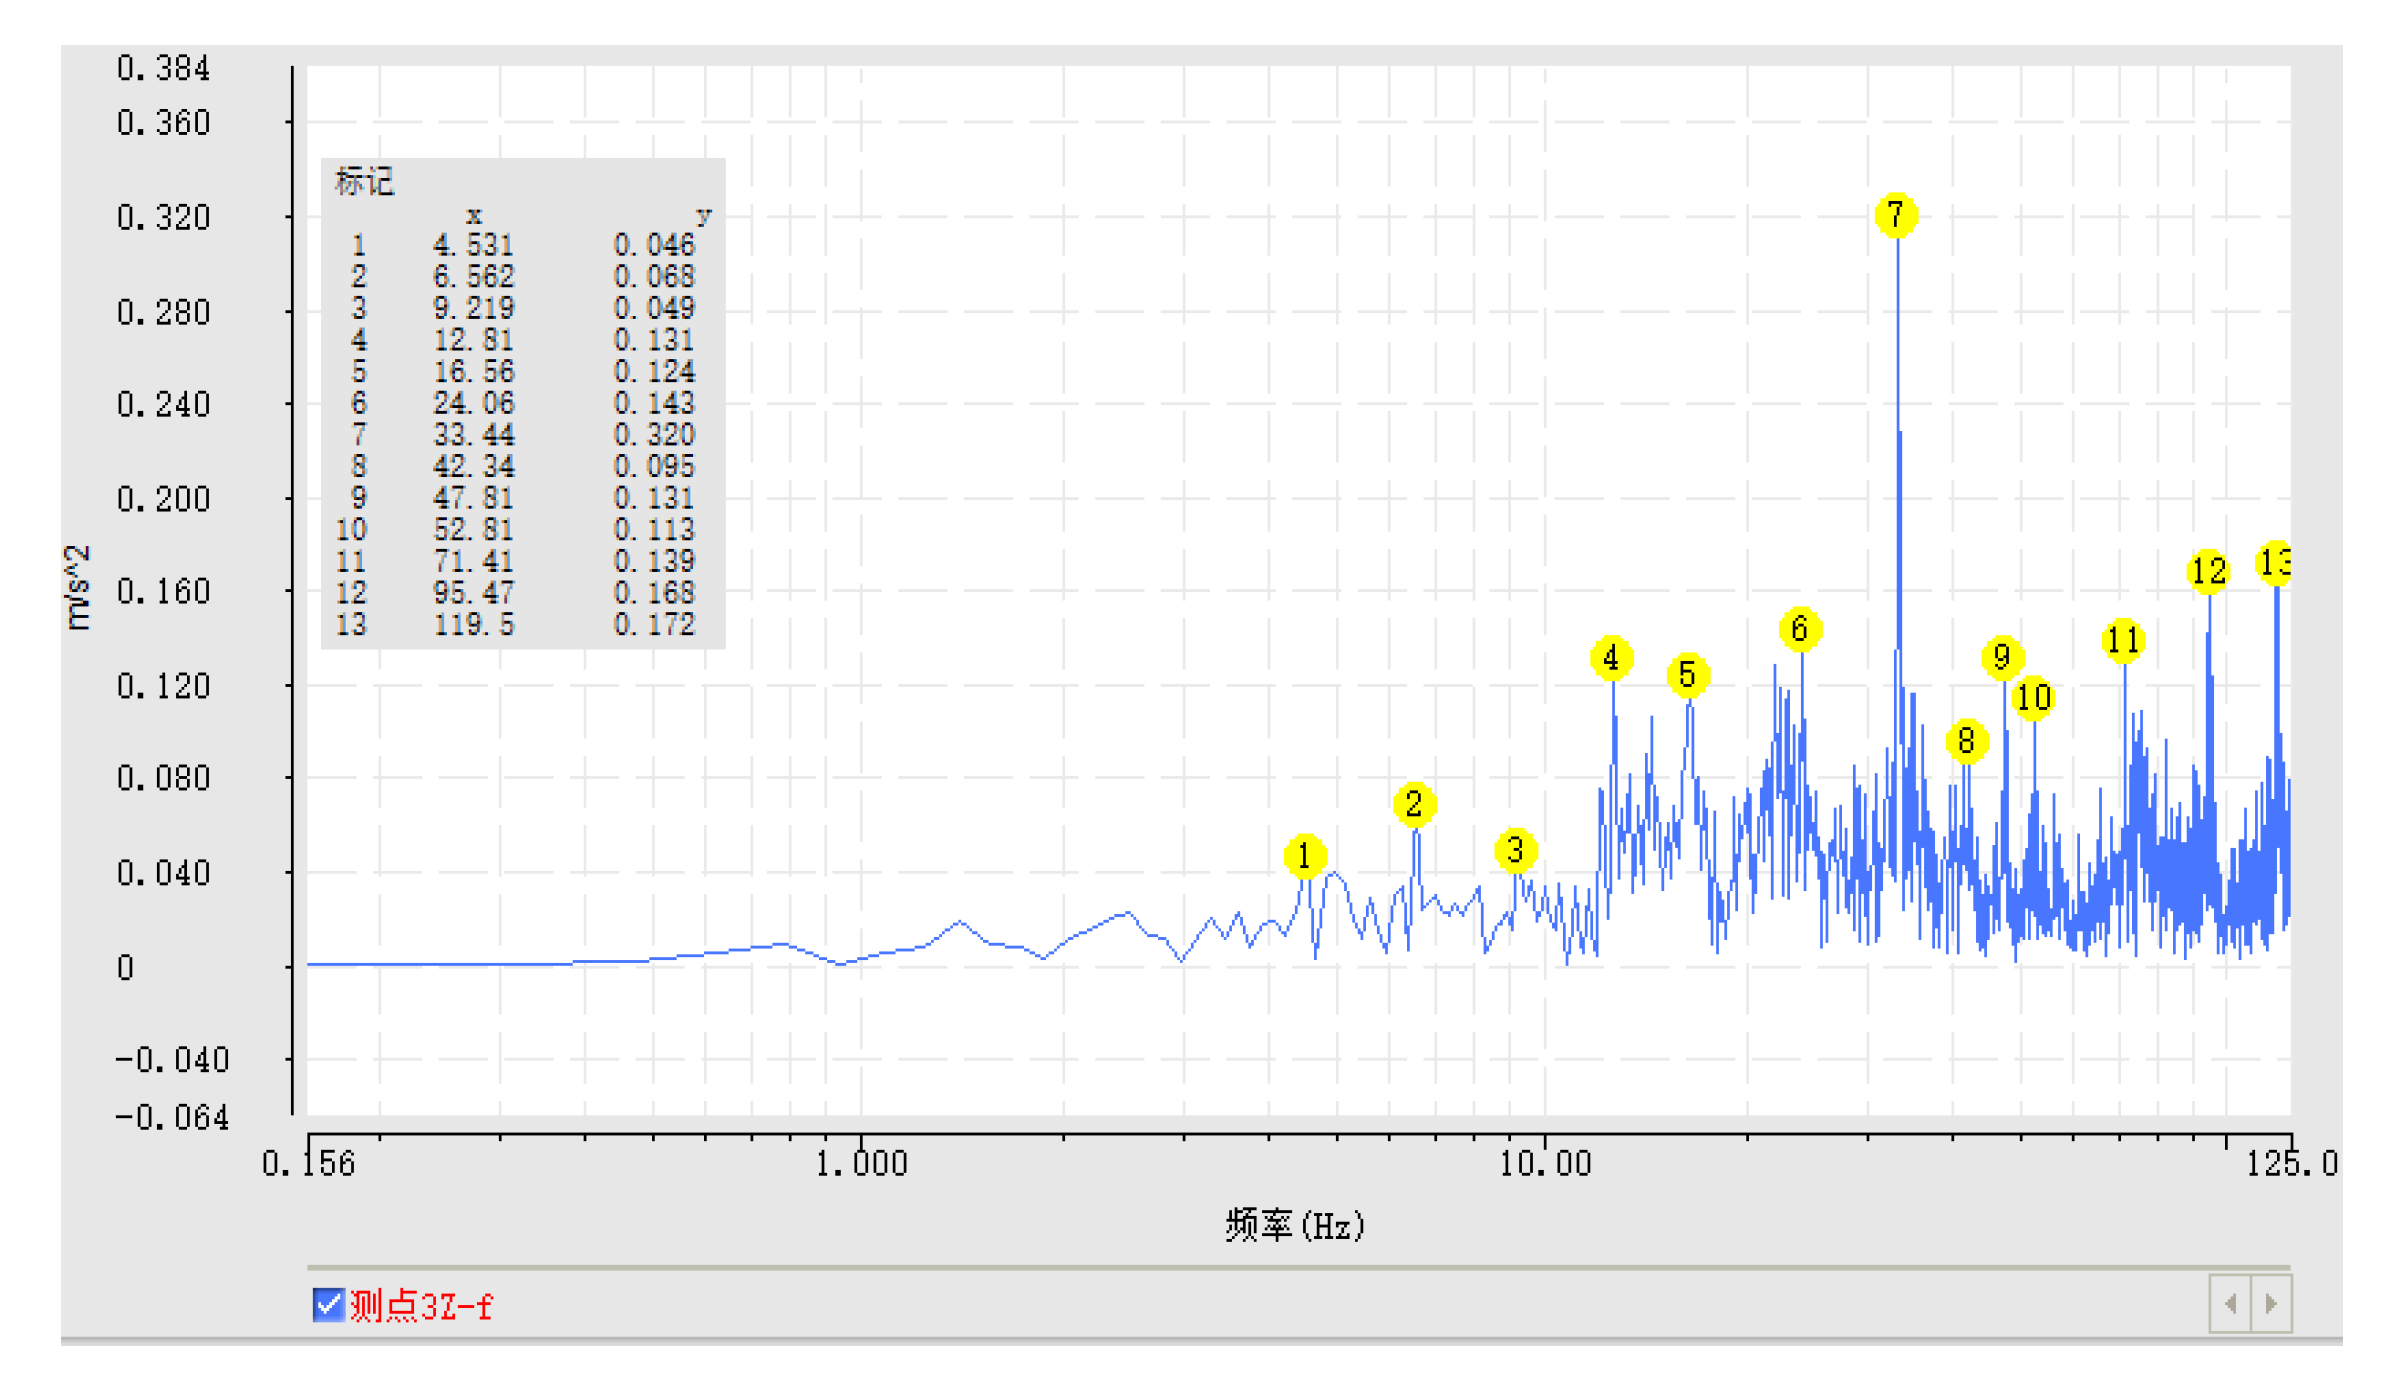Click the 频率 (Hz) axis label
This screenshot has height=1398, width=2392.
click(x=1294, y=1224)
